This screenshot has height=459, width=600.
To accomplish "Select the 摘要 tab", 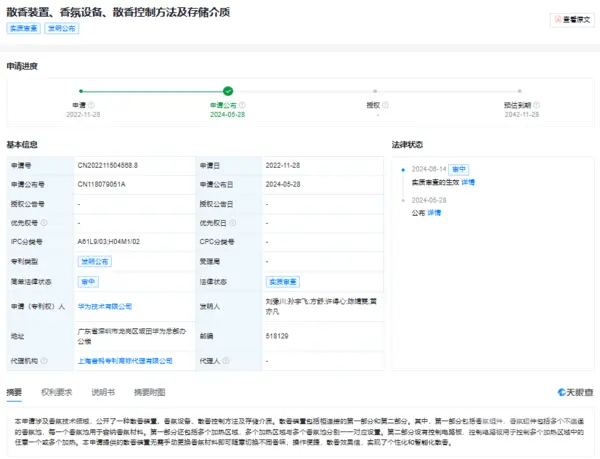I will (15, 392).
